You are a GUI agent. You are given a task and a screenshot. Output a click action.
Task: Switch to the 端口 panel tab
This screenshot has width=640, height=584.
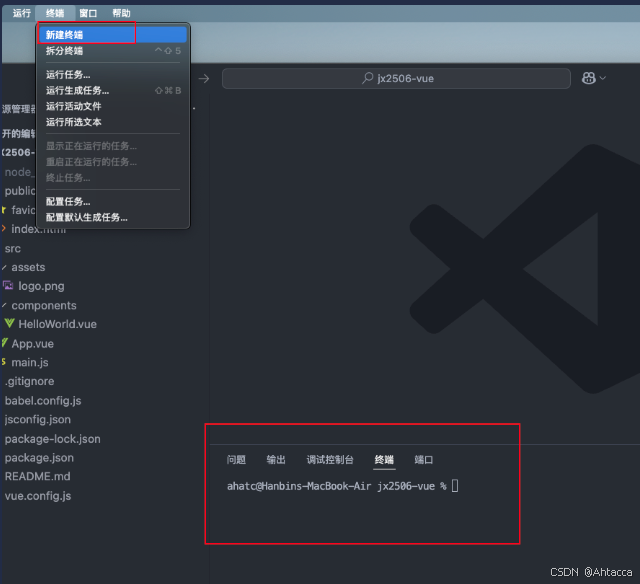point(424,460)
